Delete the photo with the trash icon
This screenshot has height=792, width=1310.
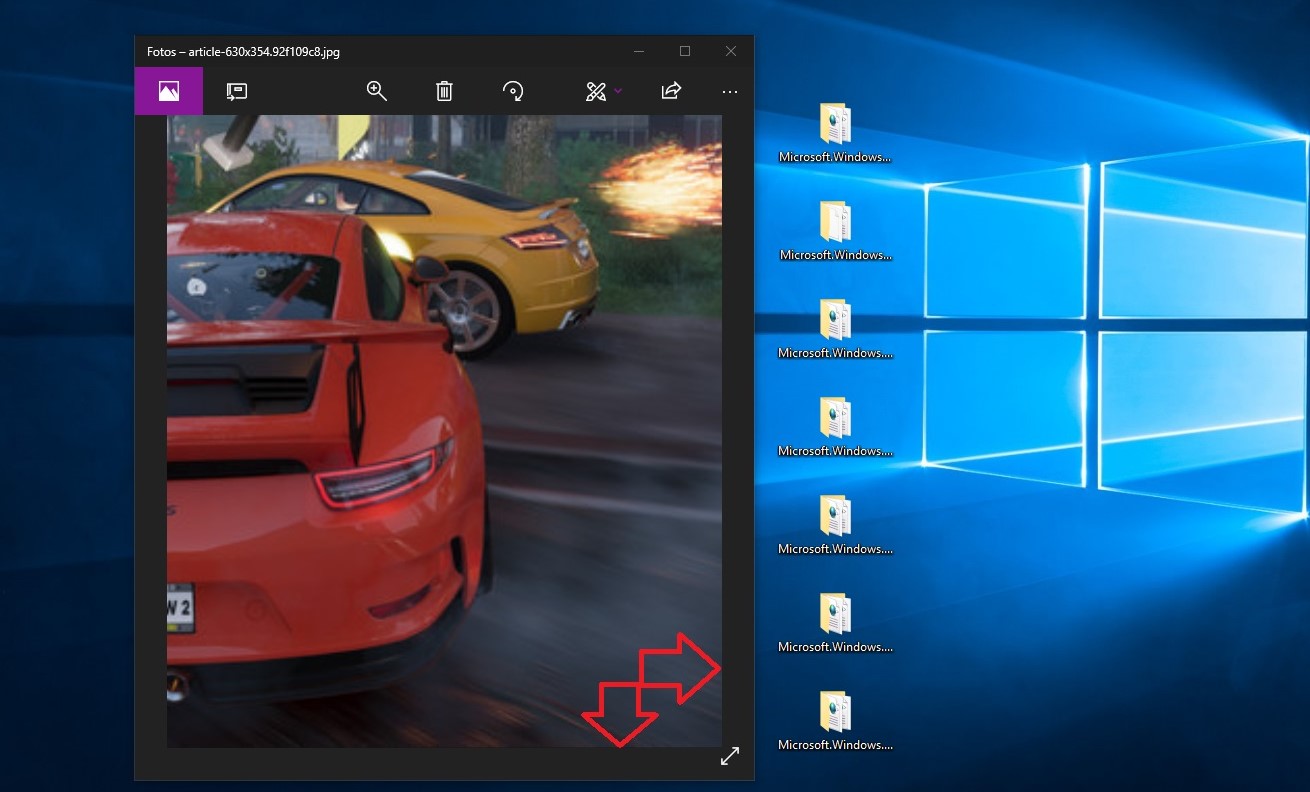[444, 91]
